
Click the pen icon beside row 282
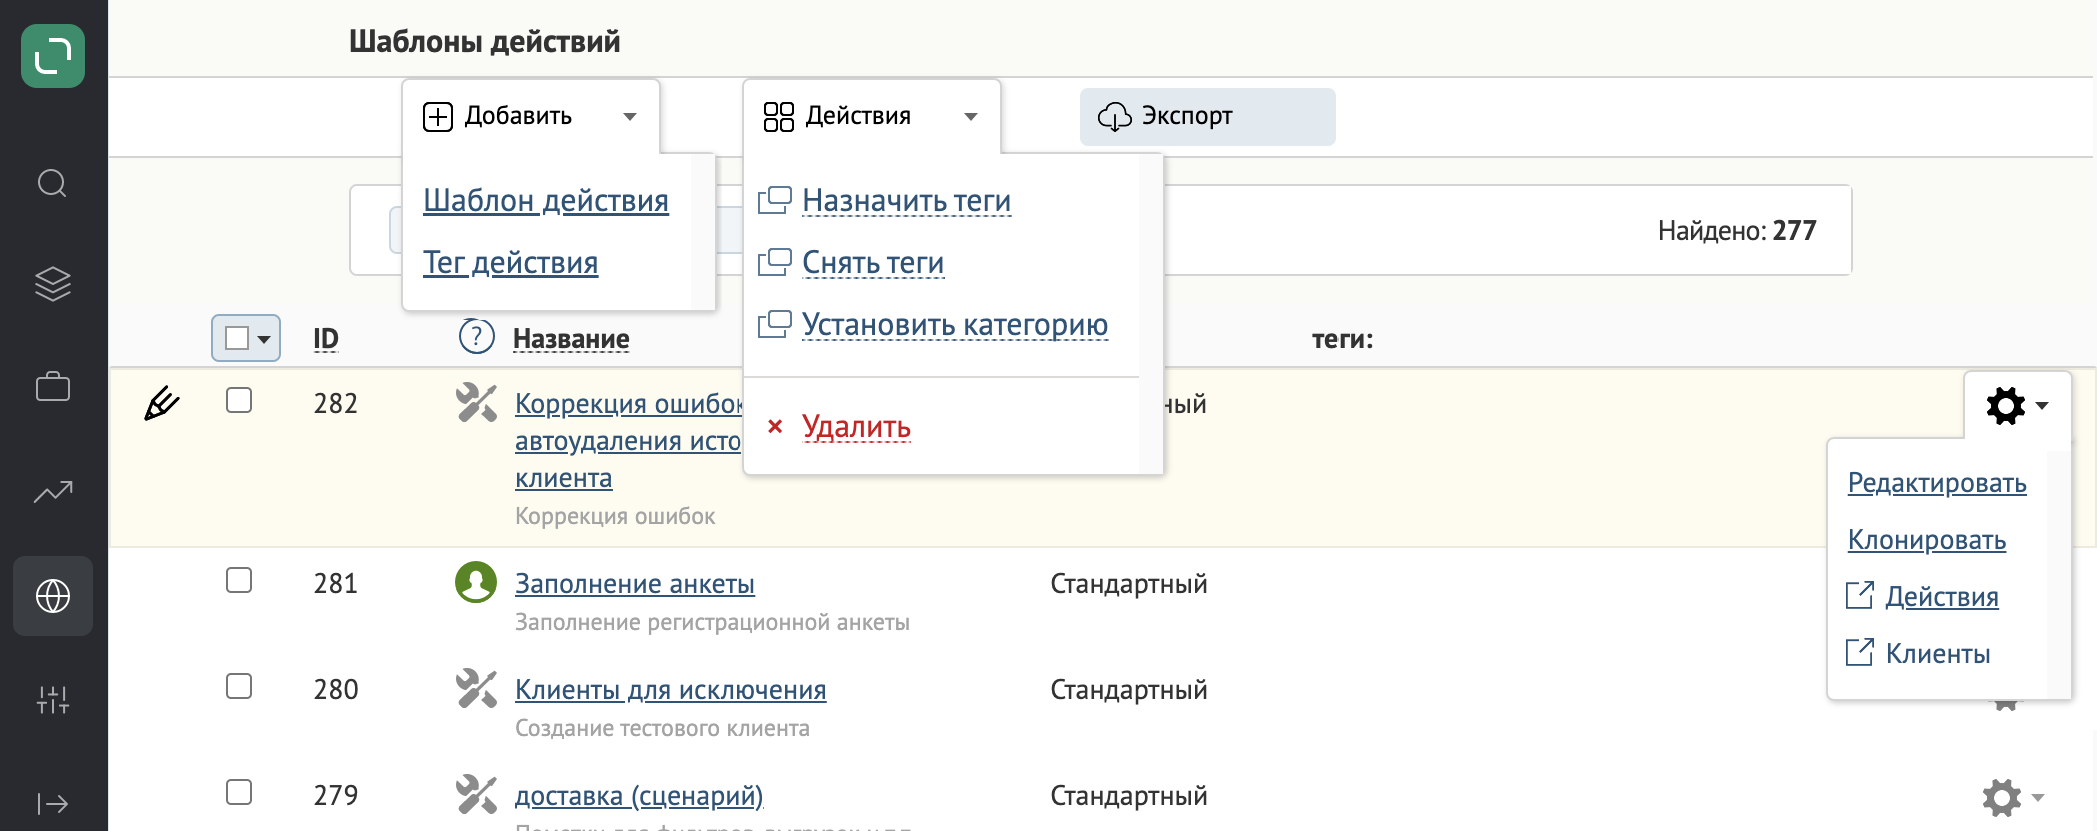pyautogui.click(x=161, y=404)
